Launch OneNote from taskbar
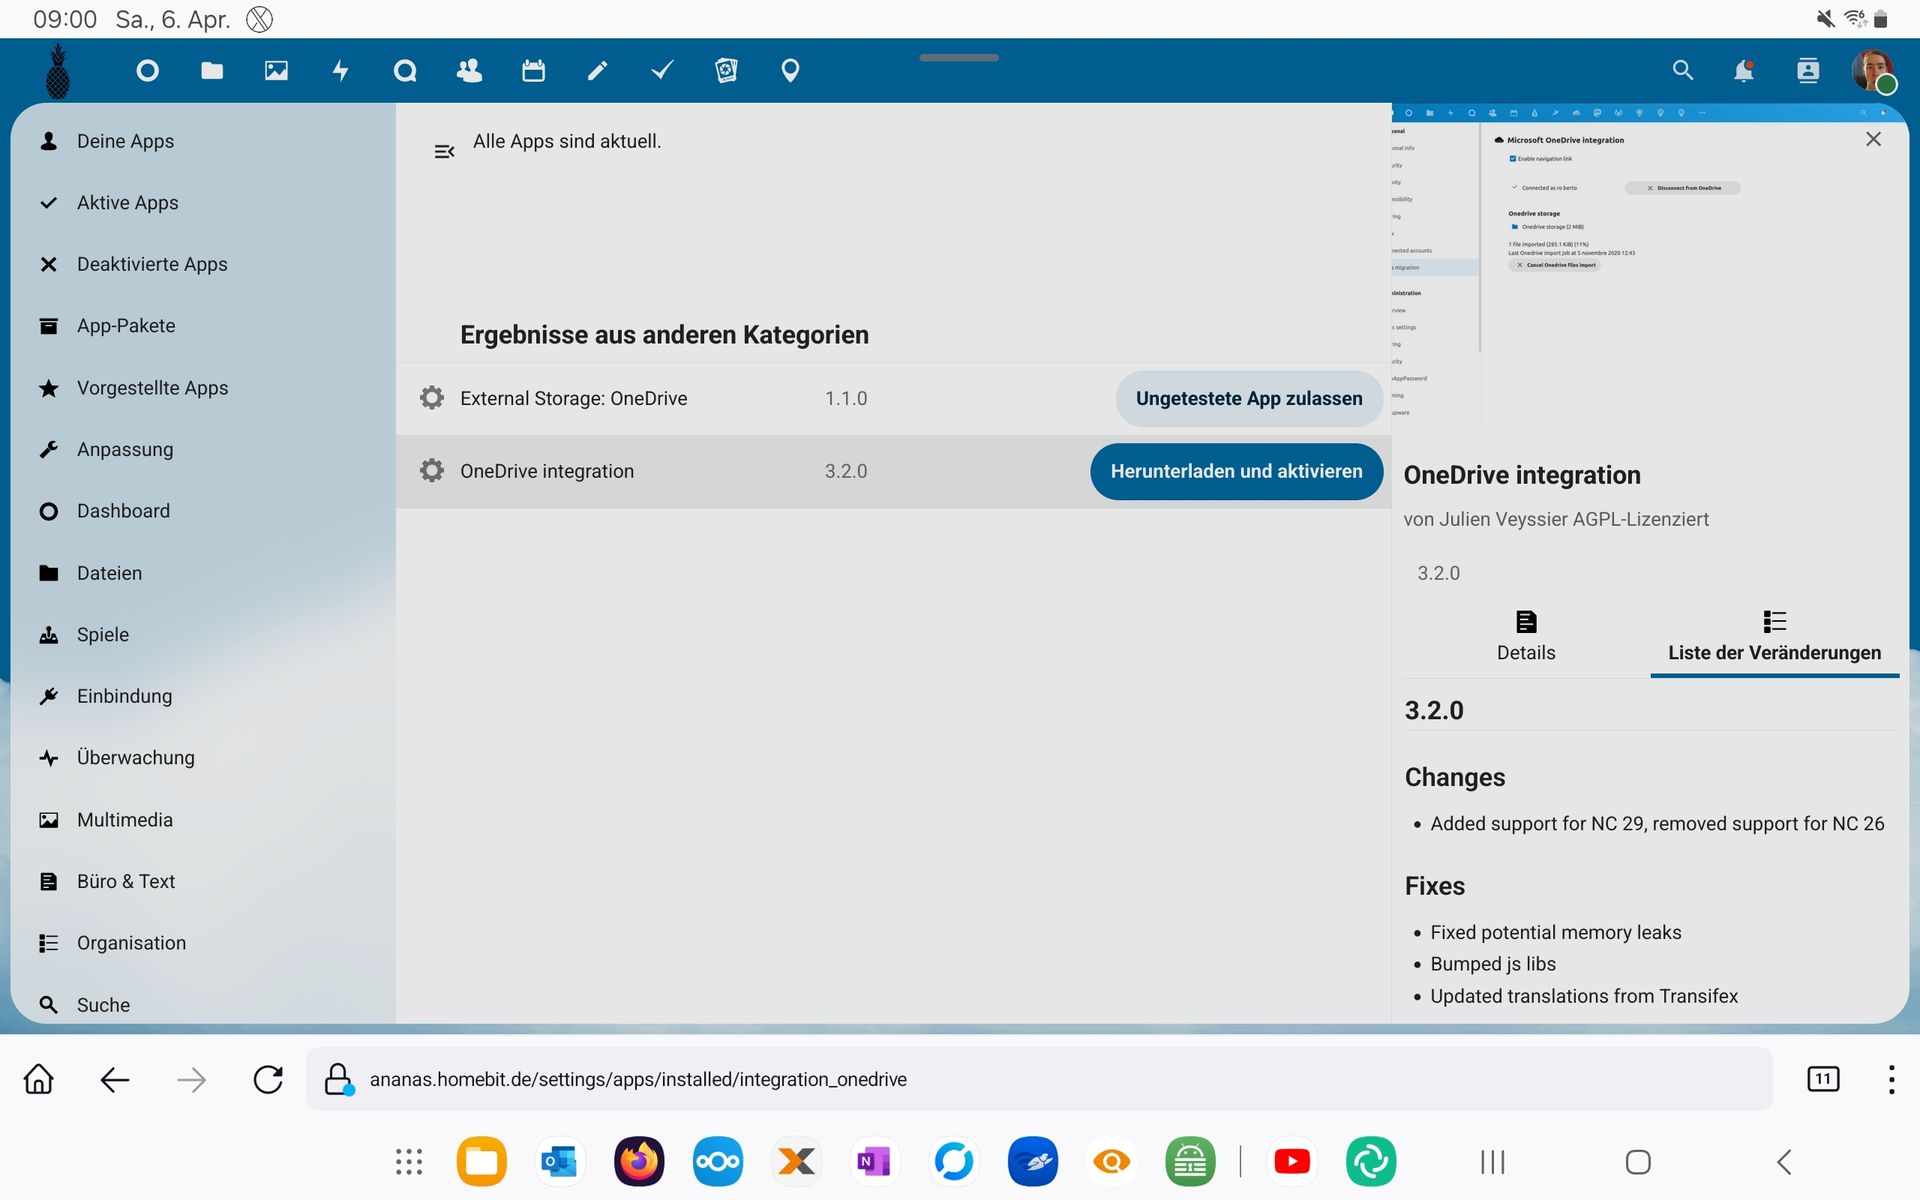The width and height of the screenshot is (1920, 1200). (875, 1161)
